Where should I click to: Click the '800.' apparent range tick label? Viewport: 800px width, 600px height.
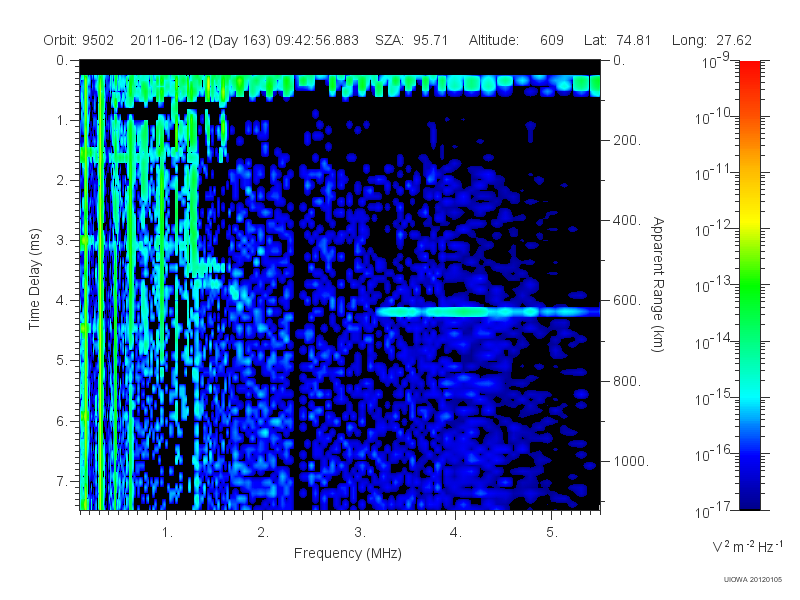pos(627,381)
